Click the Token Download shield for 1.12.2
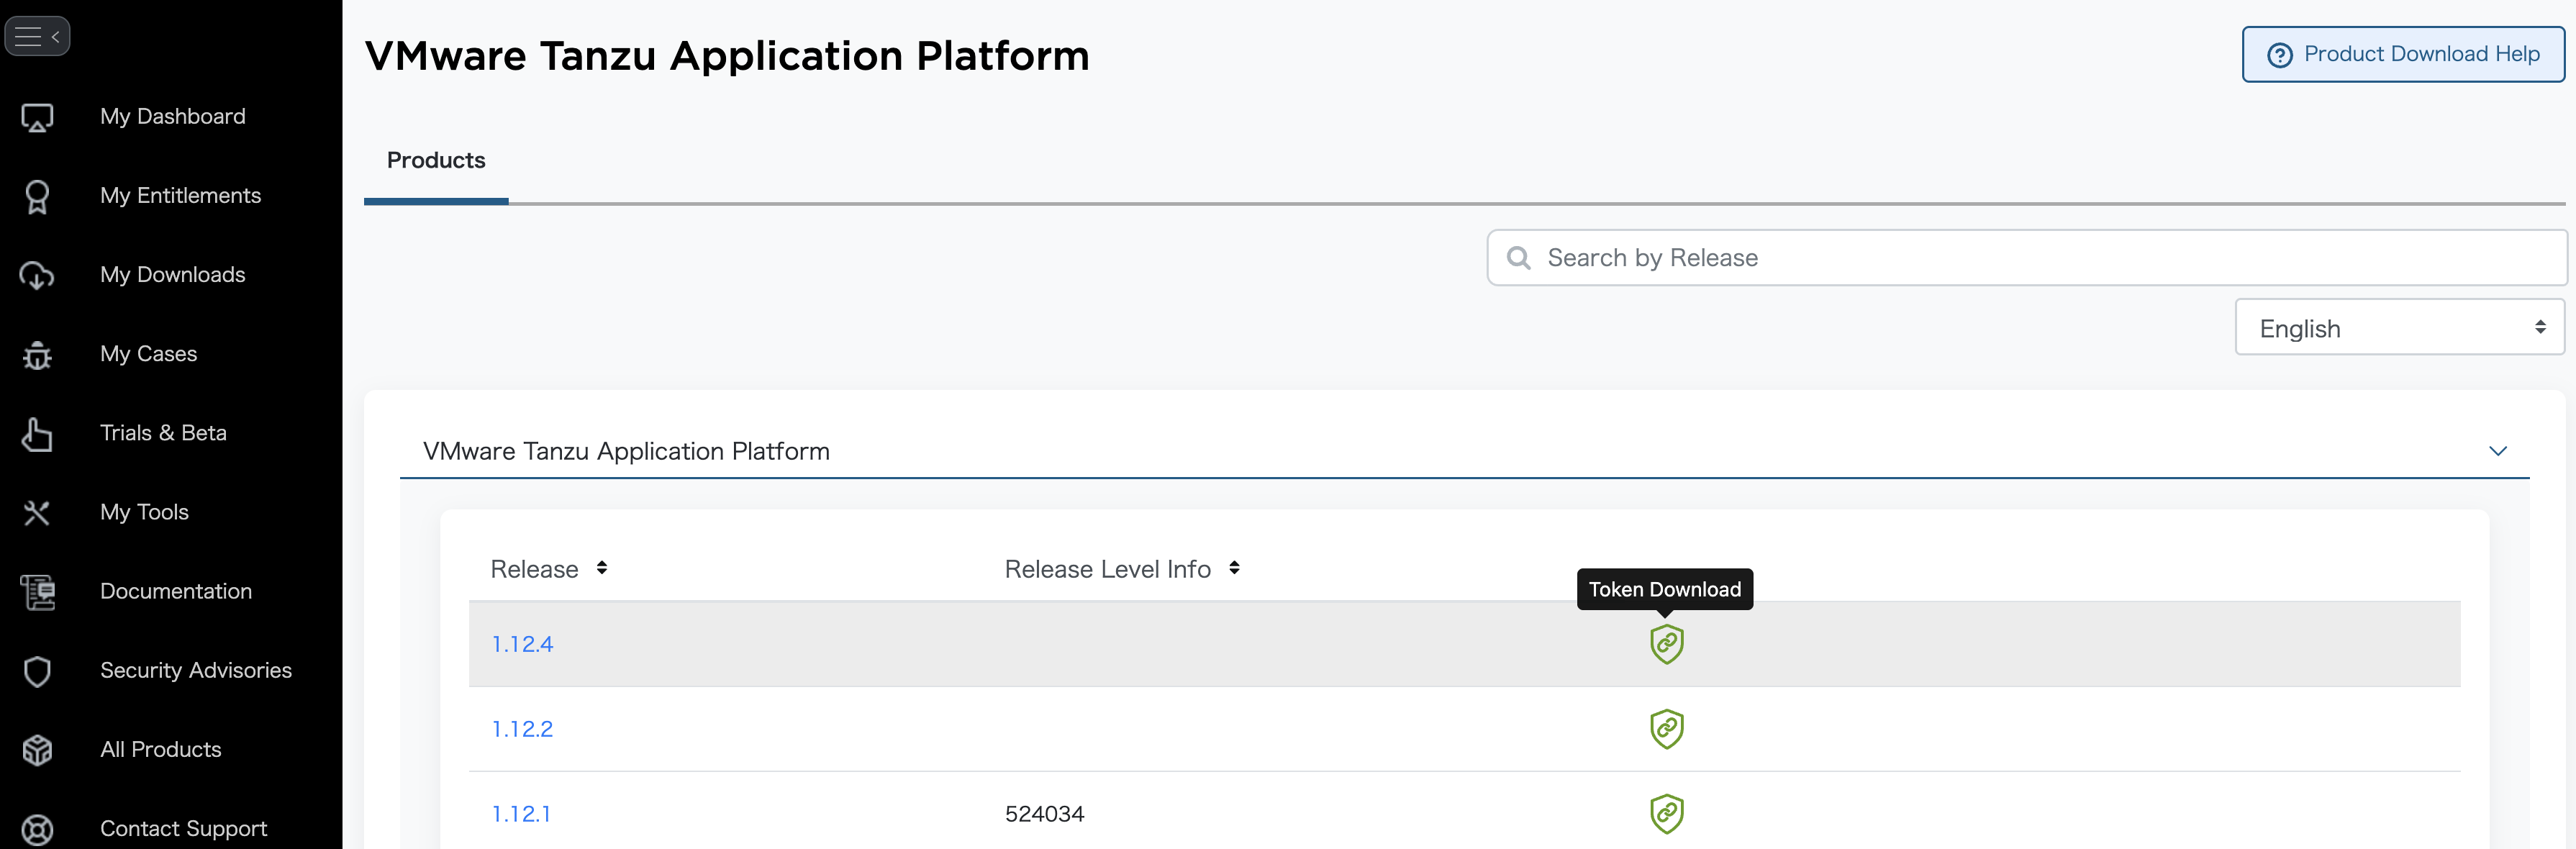 (1666, 729)
